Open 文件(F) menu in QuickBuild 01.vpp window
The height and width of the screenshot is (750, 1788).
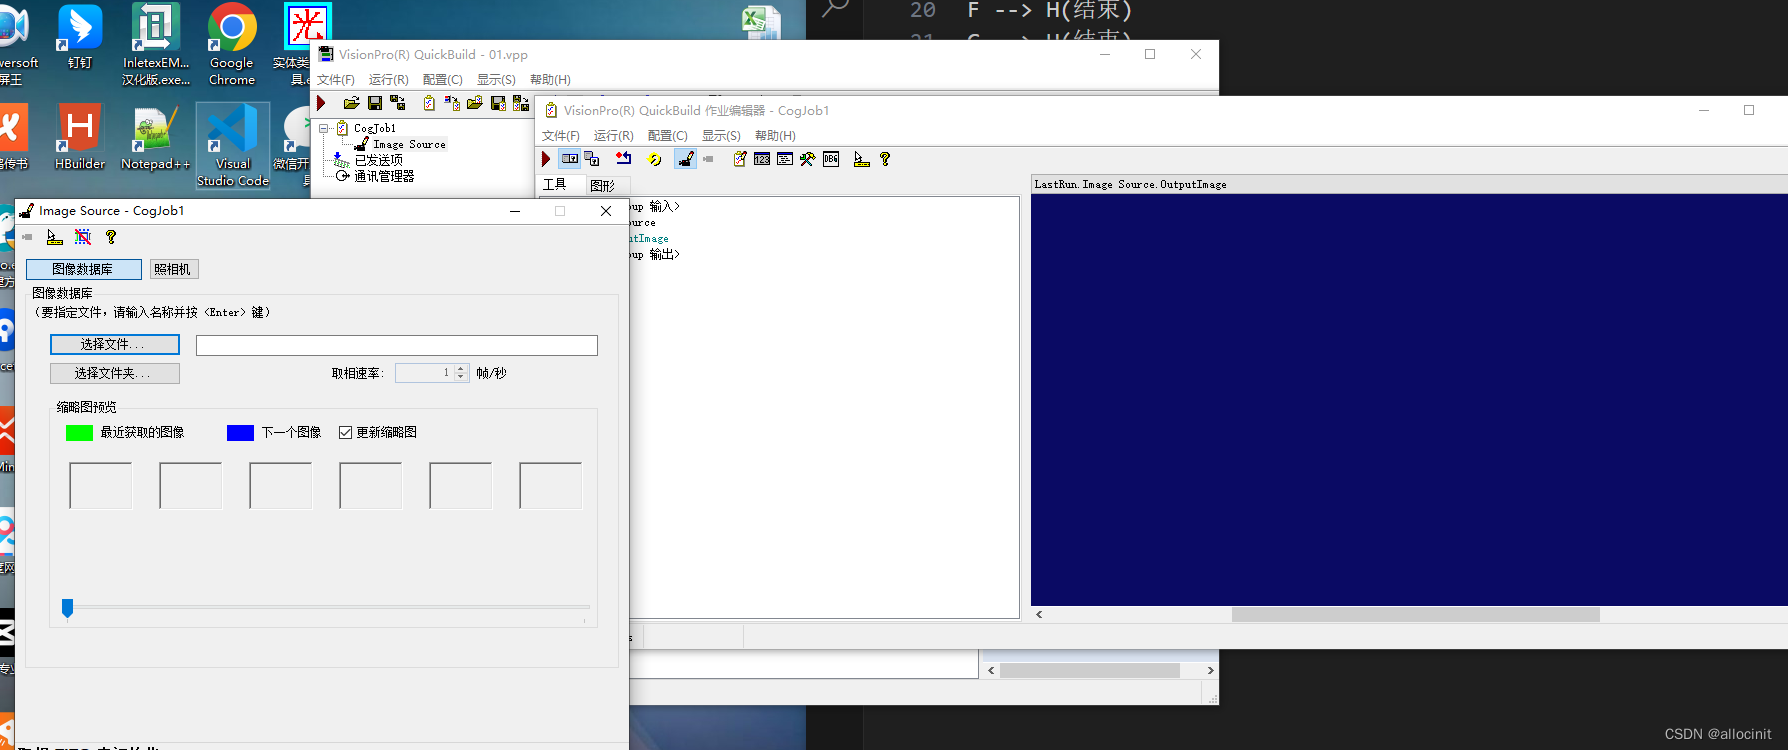point(336,80)
